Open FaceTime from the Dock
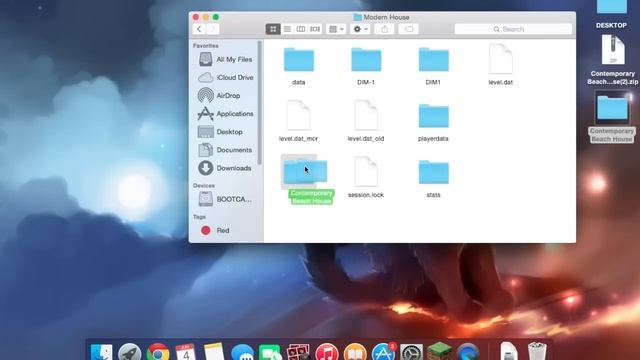Viewport: 640px width, 360px height. click(270, 353)
